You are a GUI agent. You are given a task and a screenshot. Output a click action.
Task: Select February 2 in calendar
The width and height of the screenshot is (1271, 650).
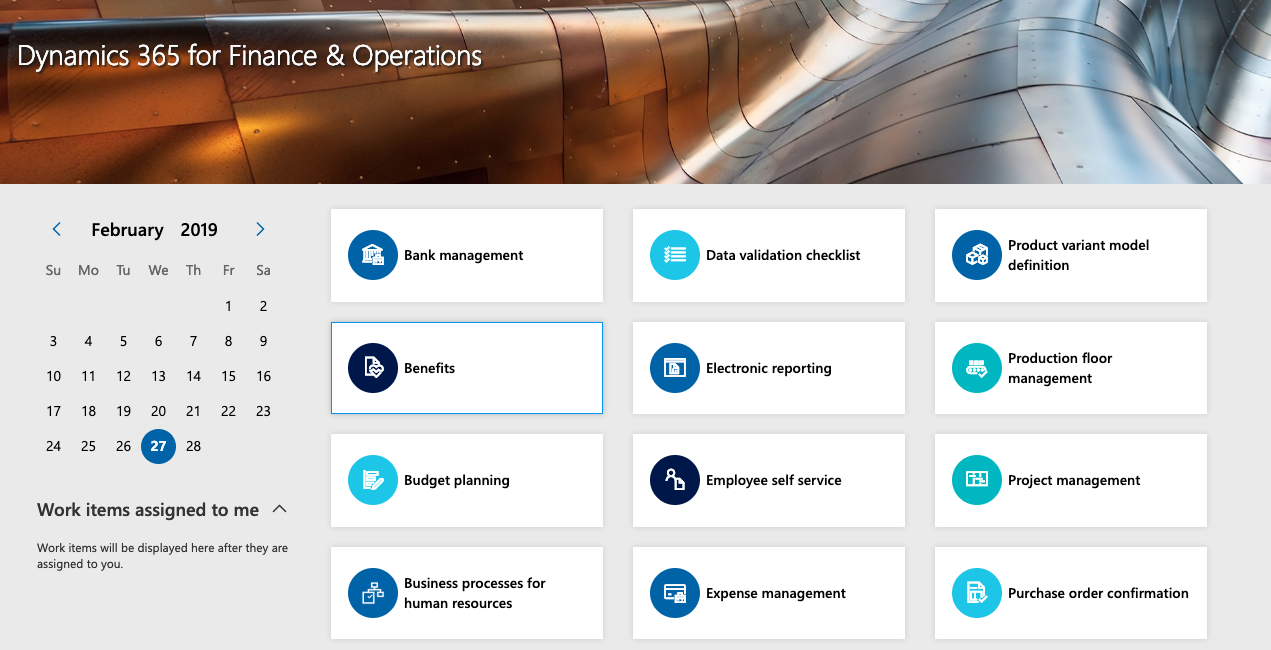coord(263,306)
